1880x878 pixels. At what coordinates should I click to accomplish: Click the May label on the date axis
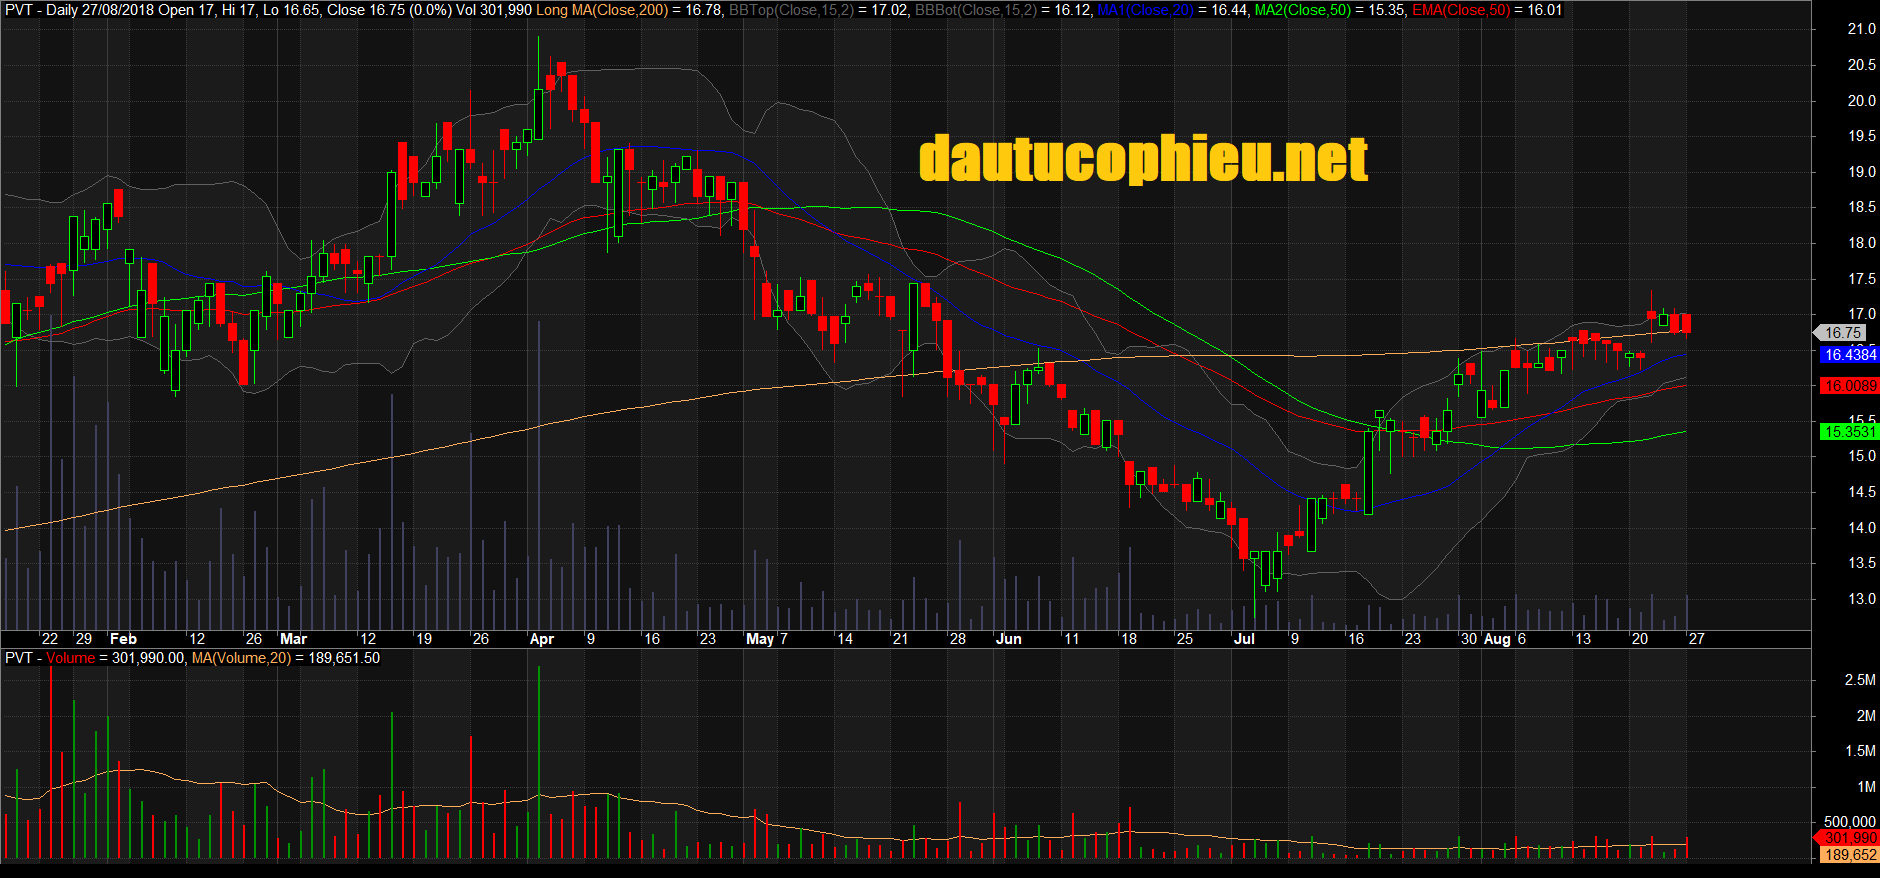point(760,639)
